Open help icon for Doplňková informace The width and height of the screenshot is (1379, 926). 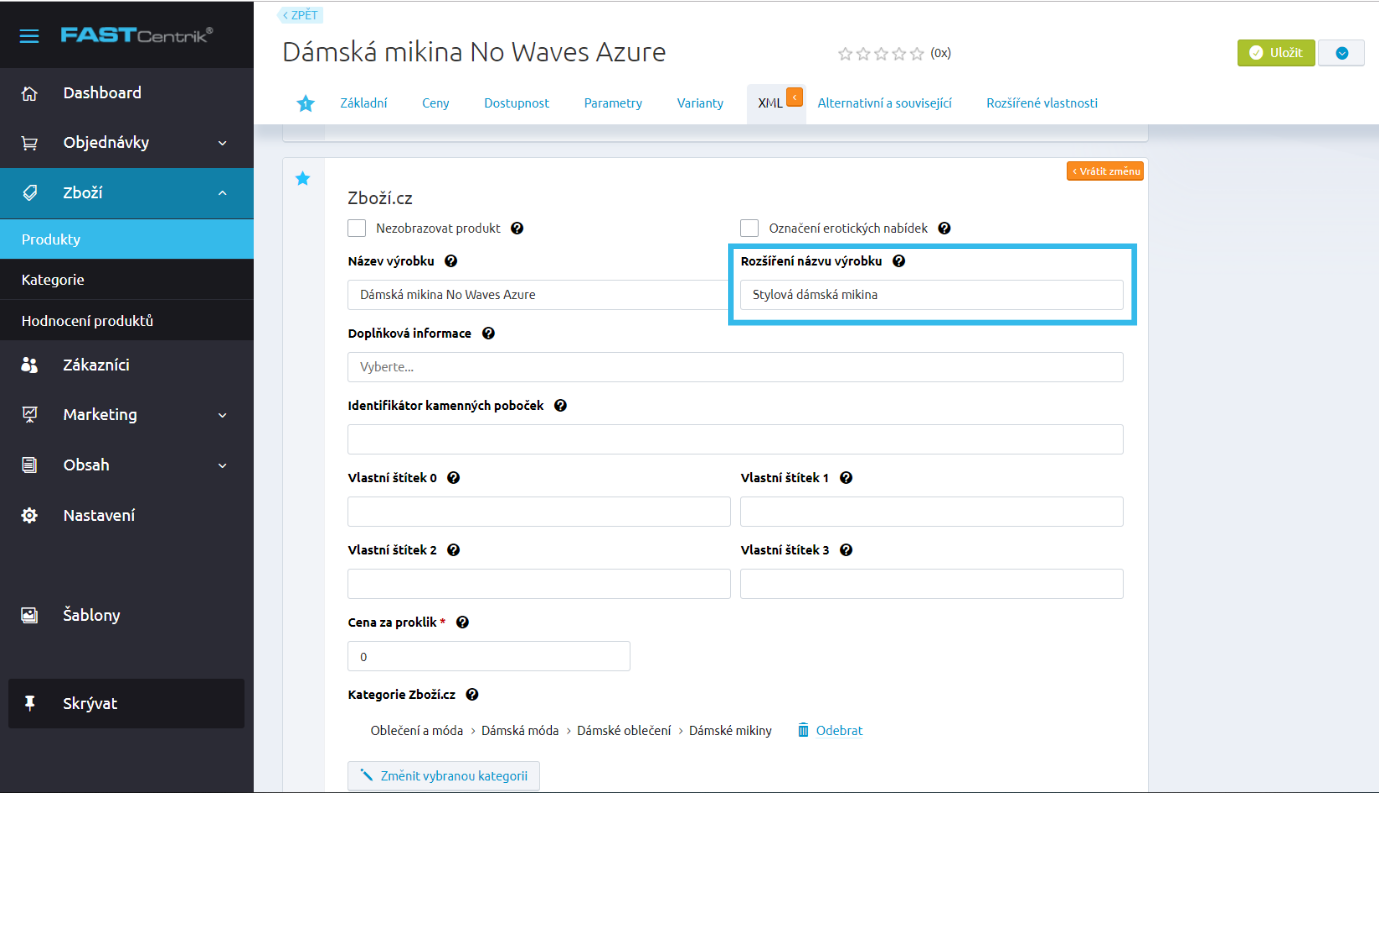488,334
